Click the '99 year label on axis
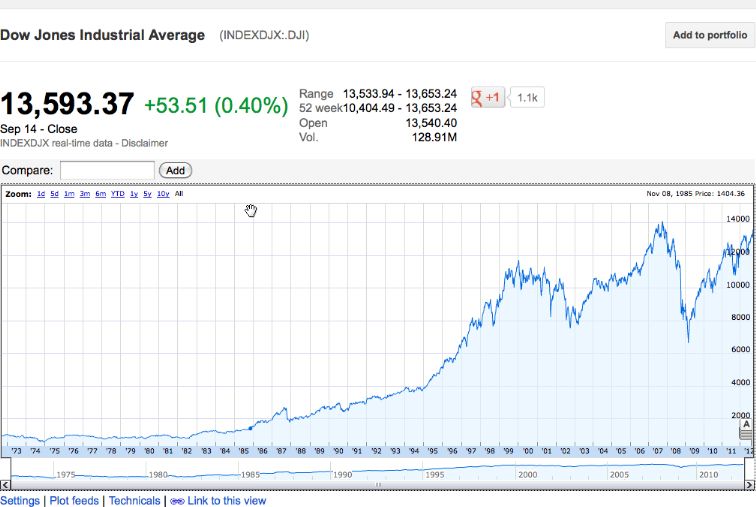This screenshot has height=507, width=756. (x=509, y=451)
